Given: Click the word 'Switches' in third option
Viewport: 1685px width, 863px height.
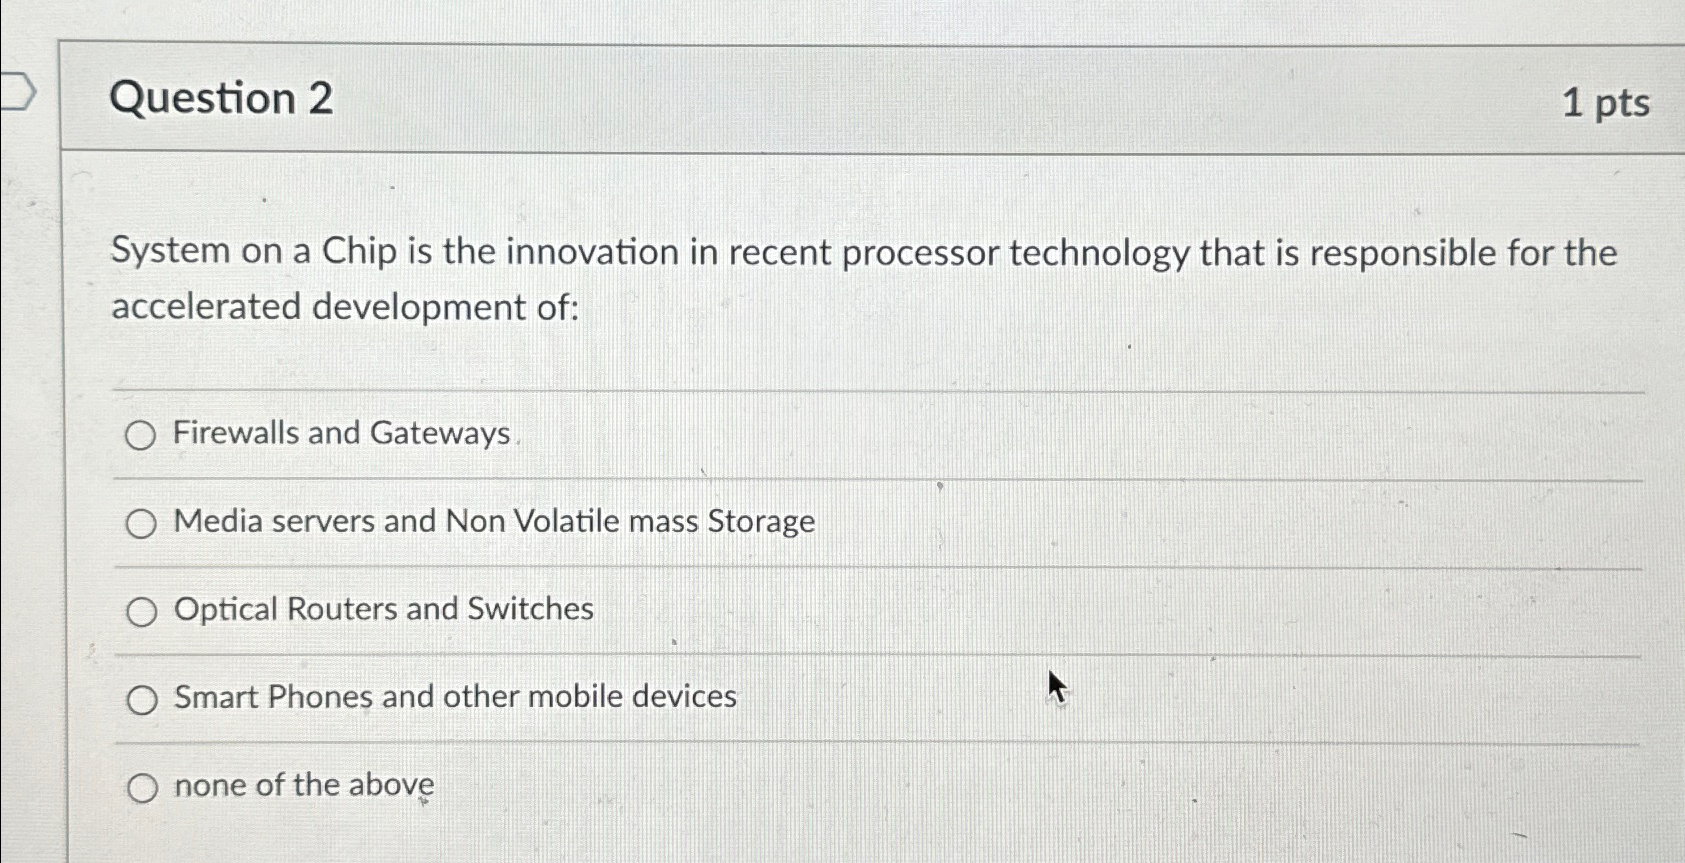Looking at the screenshot, I should [531, 609].
